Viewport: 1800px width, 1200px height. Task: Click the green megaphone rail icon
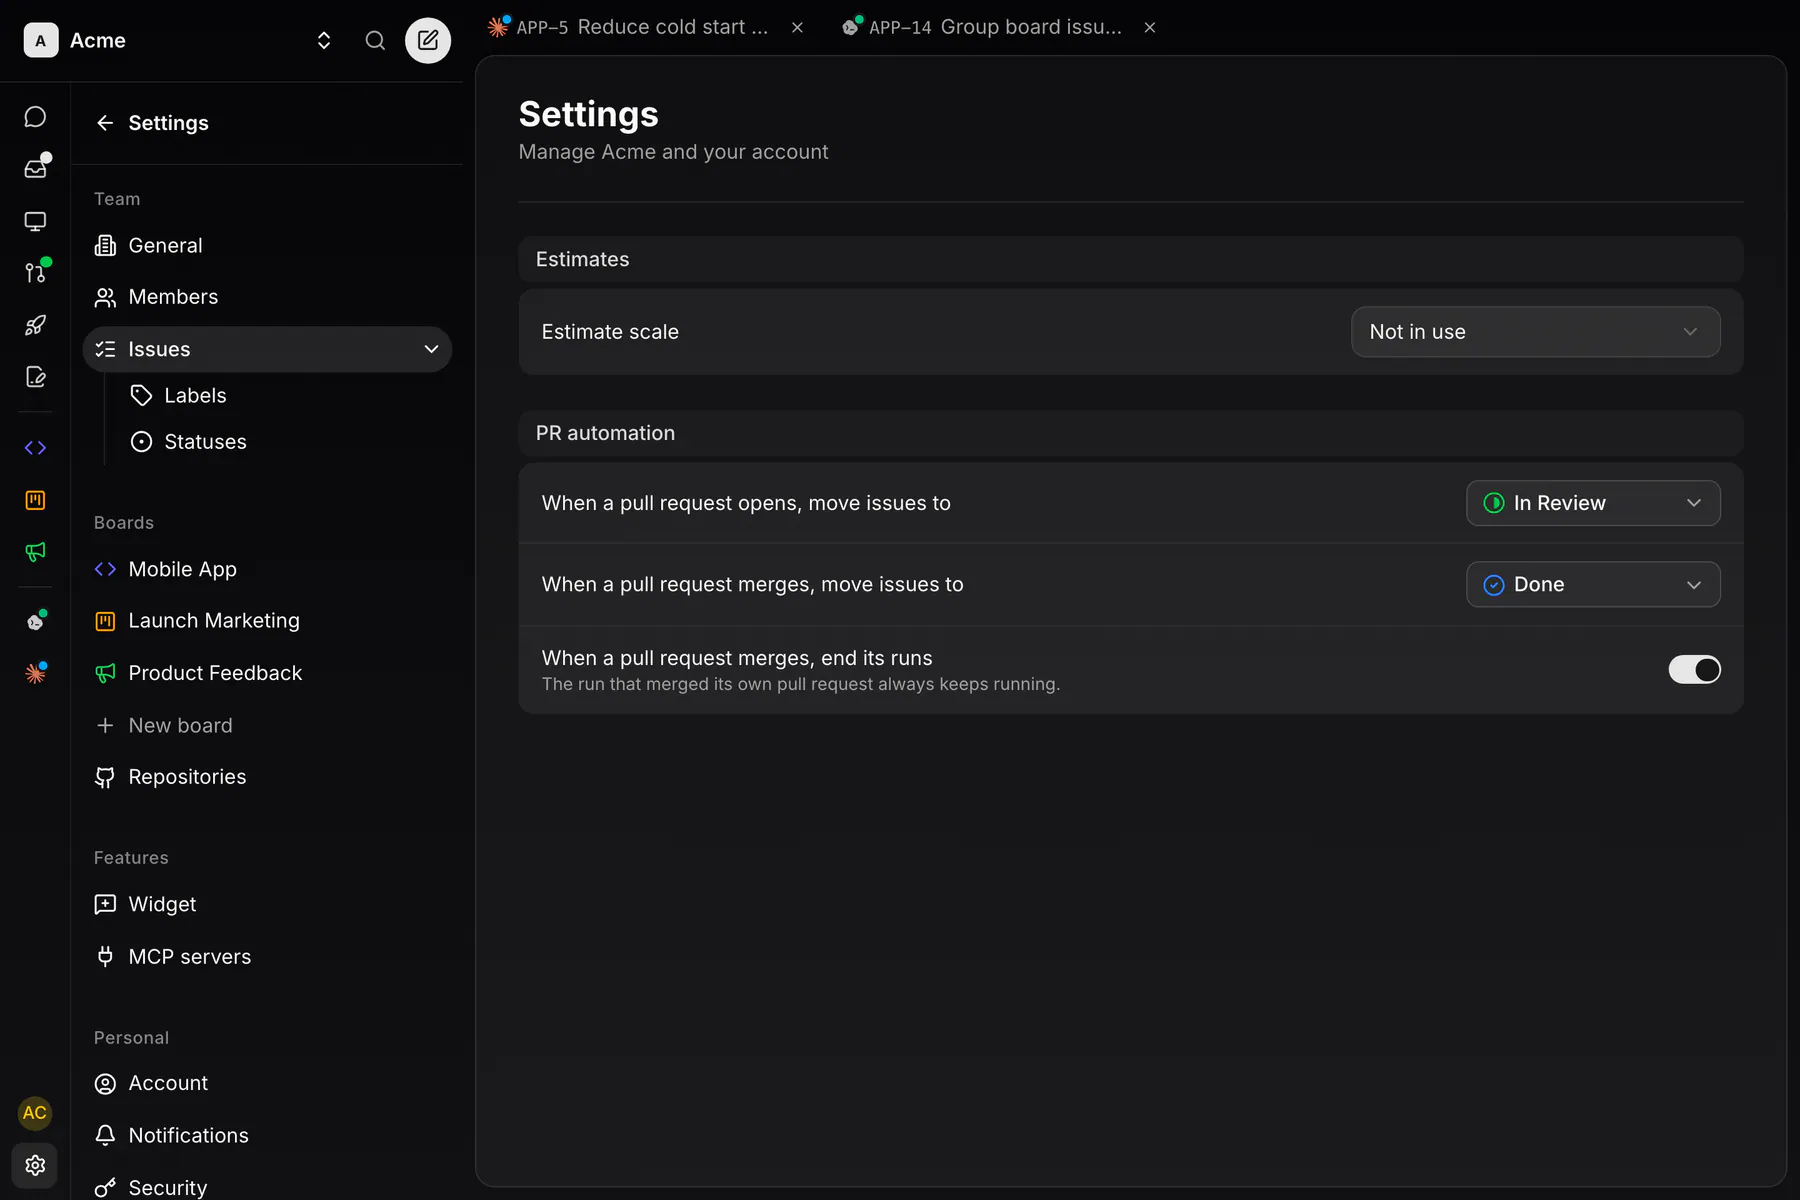[35, 552]
